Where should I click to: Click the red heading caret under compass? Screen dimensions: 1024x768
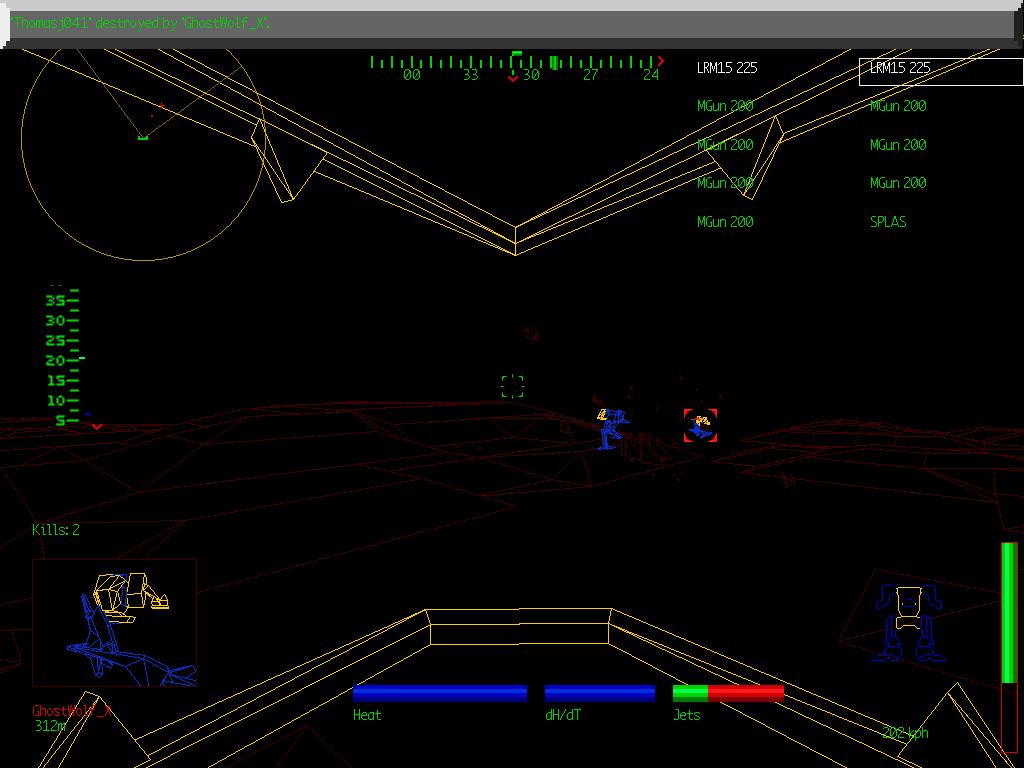click(x=513, y=78)
